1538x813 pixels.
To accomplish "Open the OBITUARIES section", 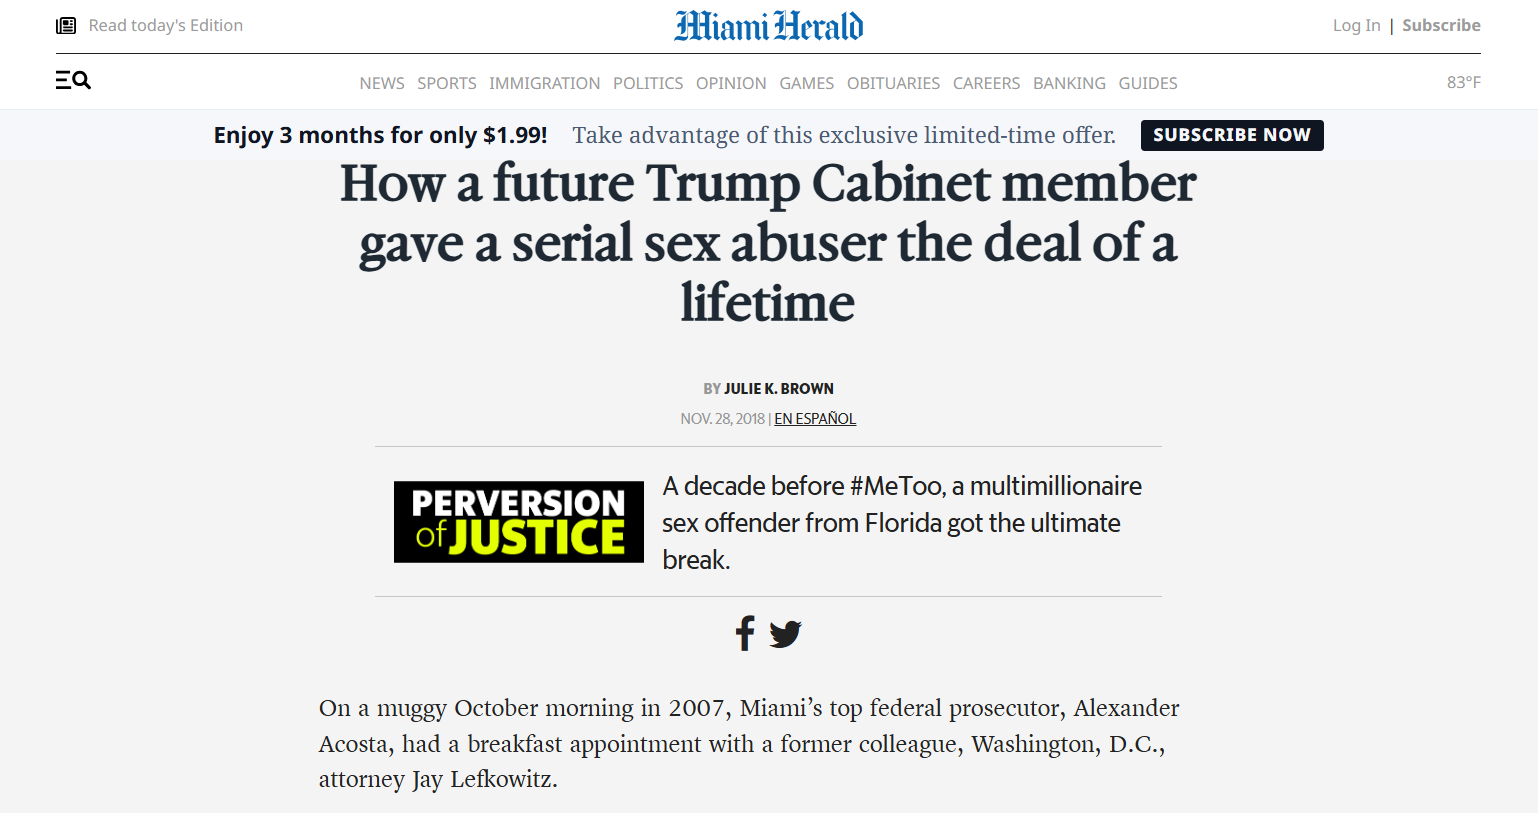I will tap(894, 83).
